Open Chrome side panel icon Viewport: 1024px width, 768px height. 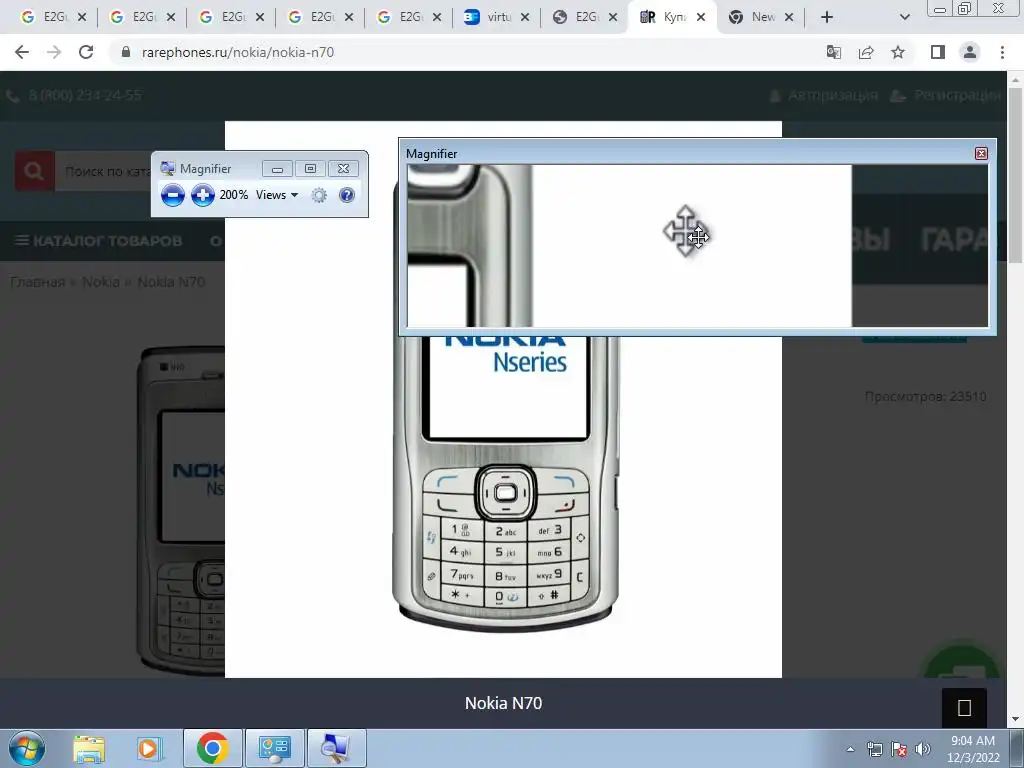coord(938,52)
